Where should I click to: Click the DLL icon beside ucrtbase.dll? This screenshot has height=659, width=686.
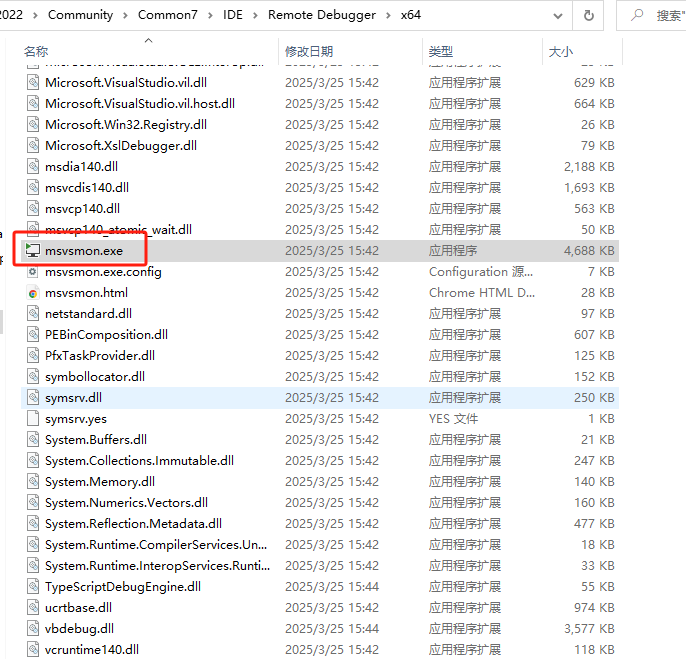pyautogui.click(x=33, y=607)
